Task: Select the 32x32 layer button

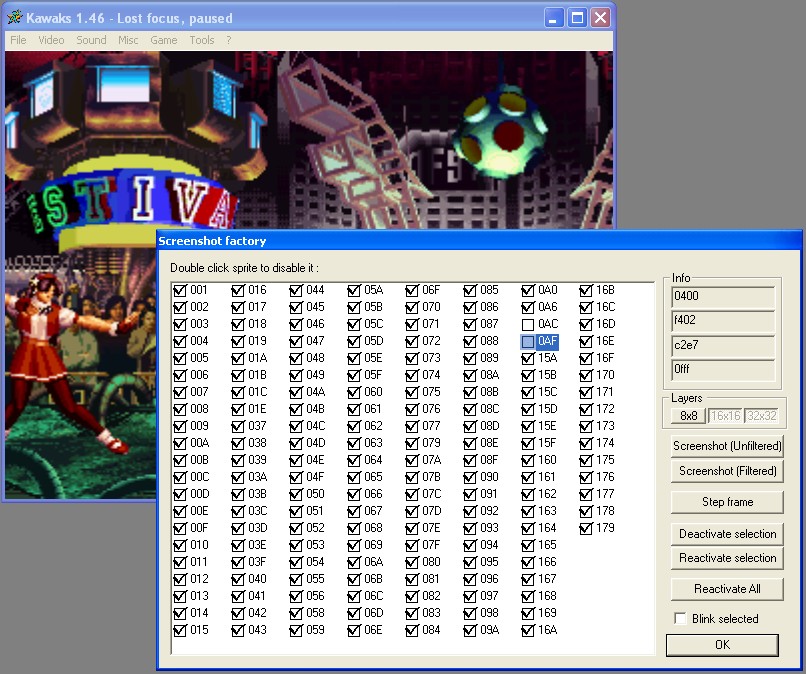Action: (762, 416)
